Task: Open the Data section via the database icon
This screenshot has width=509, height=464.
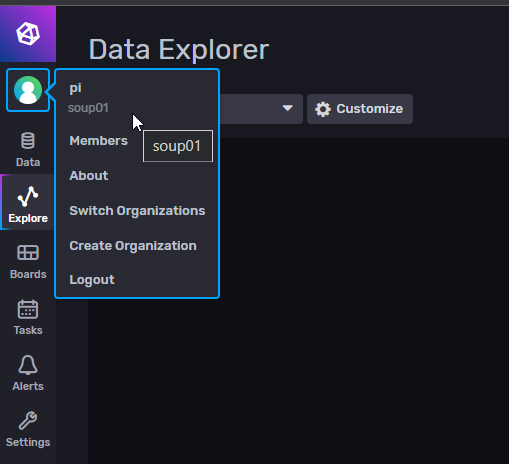Action: point(28,141)
